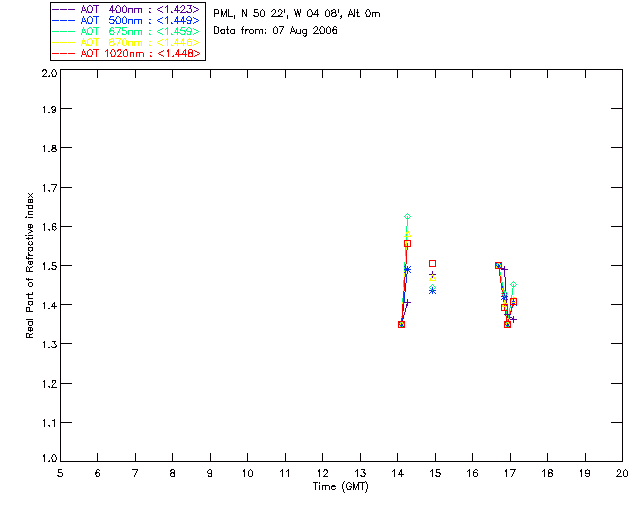This screenshot has width=640, height=512.
Task: Click the x-axis tick label 14
Action: pos(398,473)
